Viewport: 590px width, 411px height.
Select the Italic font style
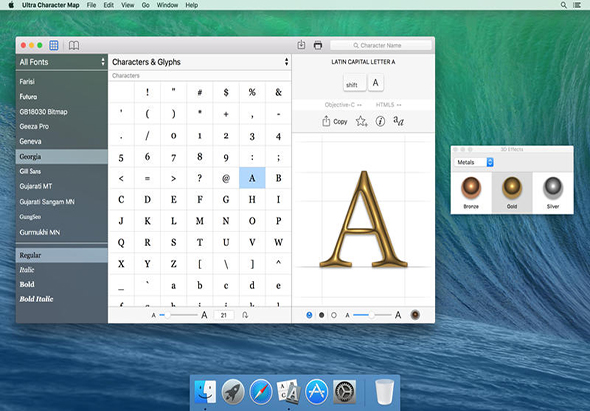[62, 270]
